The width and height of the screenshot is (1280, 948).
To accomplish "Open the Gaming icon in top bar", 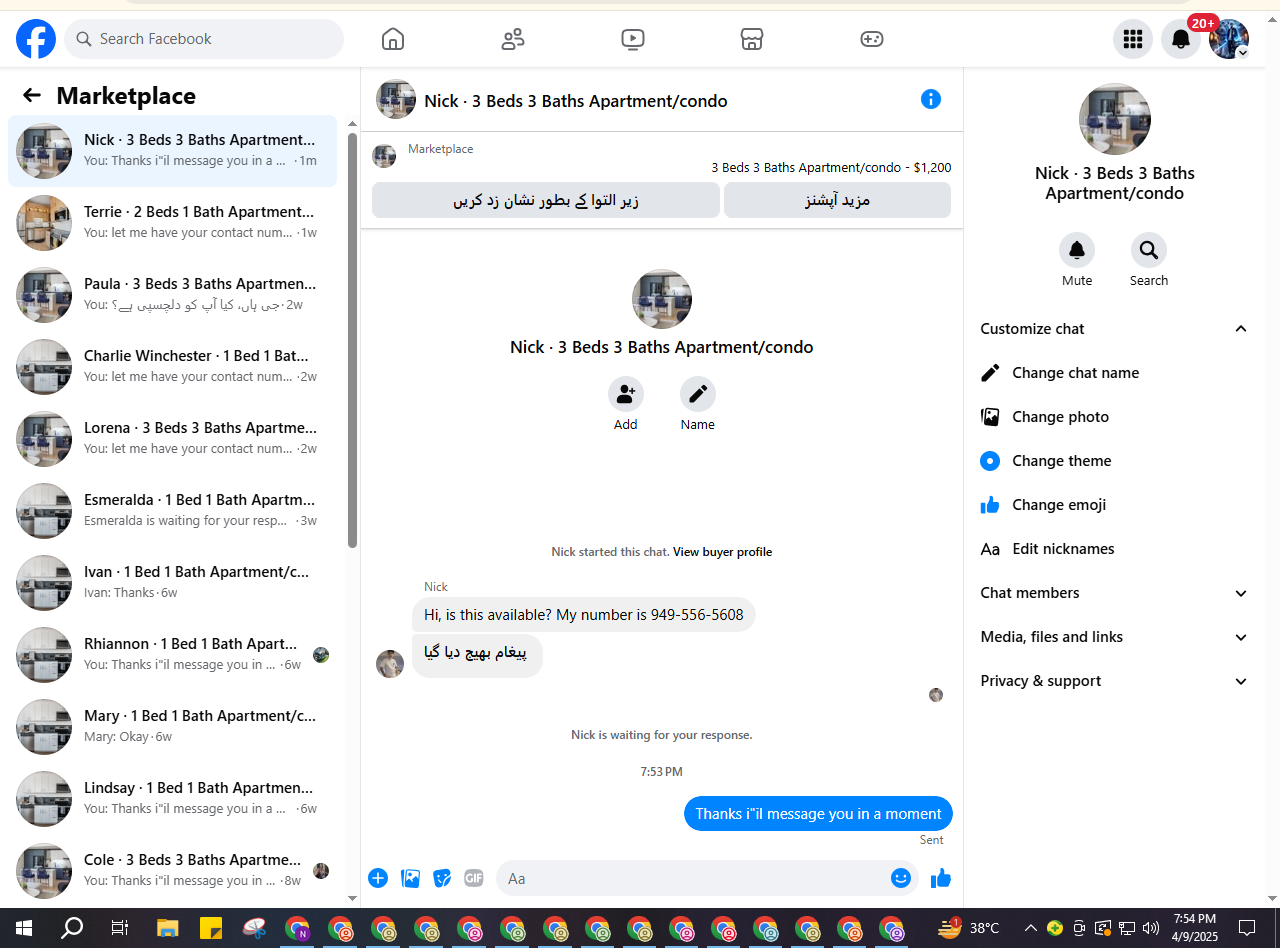I will (872, 39).
